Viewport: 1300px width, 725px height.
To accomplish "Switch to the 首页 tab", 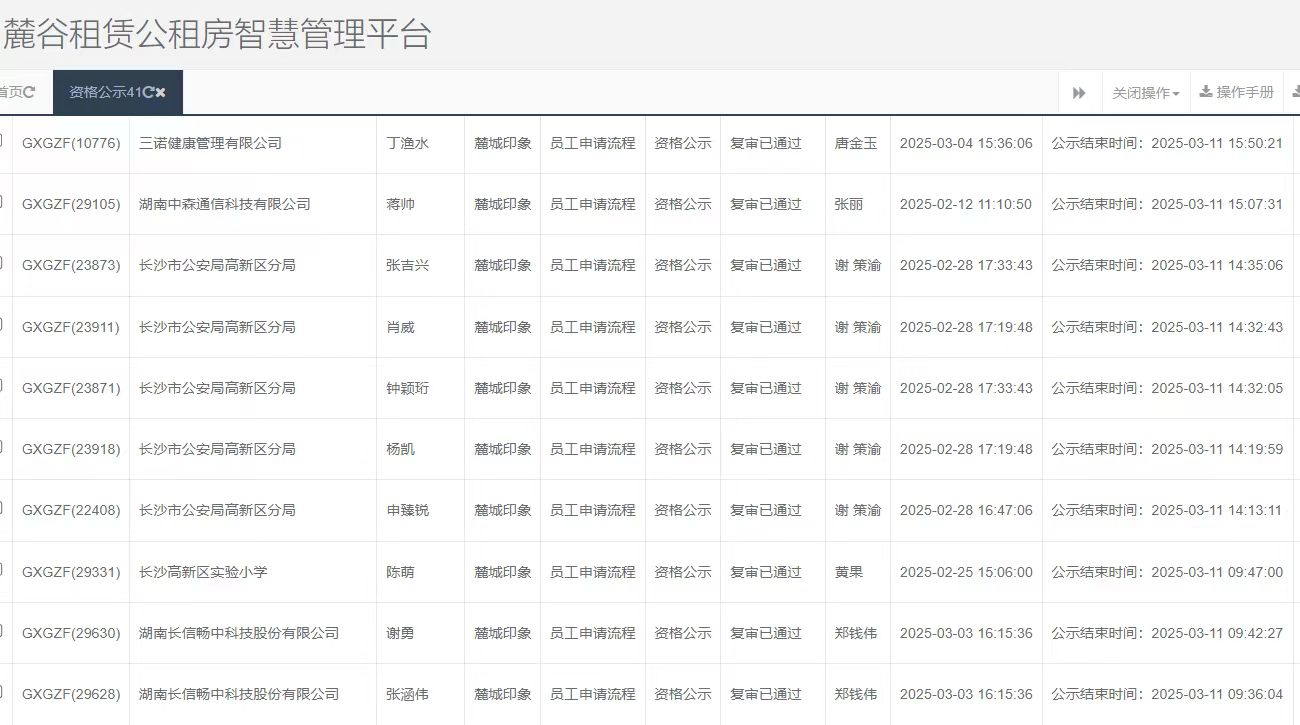I will coord(15,91).
